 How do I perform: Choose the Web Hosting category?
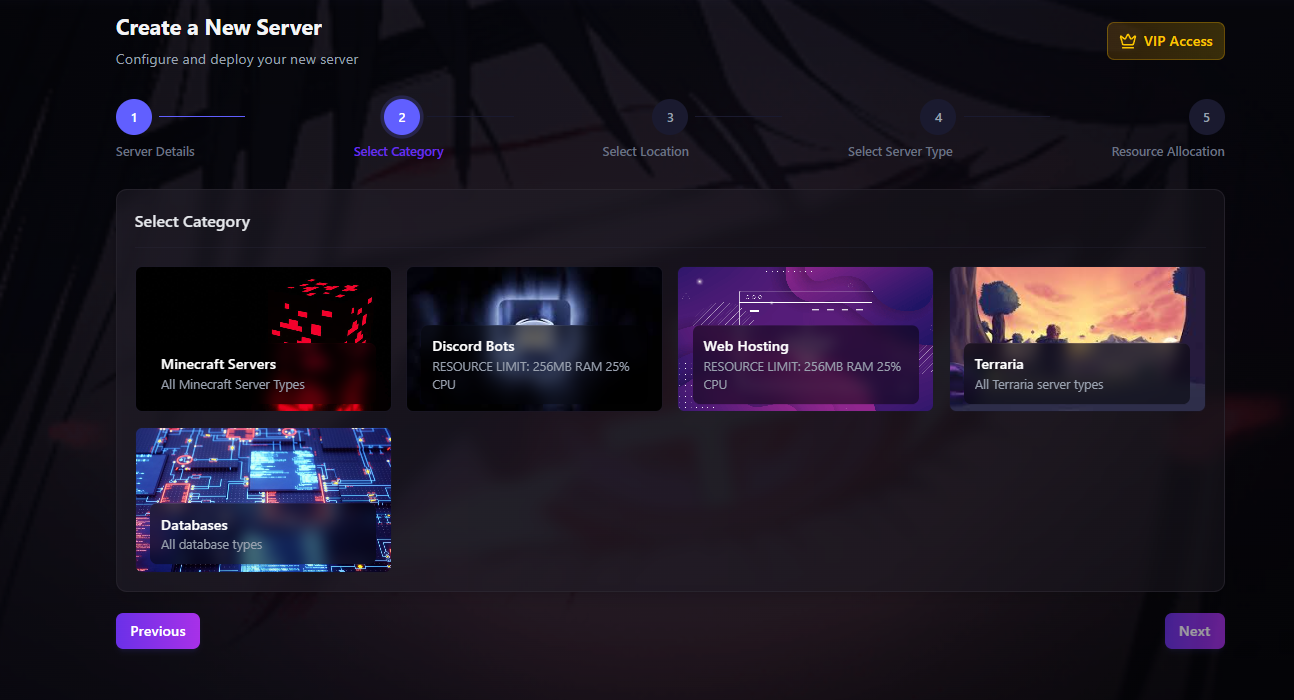(805, 338)
